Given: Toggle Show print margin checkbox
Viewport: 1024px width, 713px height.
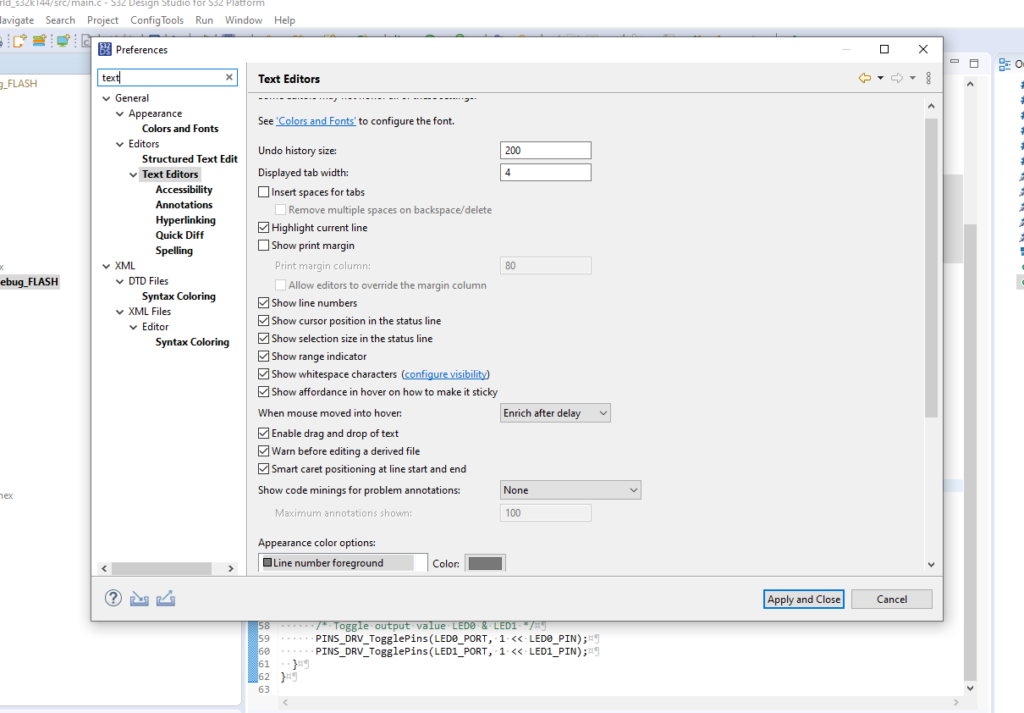Looking at the screenshot, I should pyautogui.click(x=264, y=245).
